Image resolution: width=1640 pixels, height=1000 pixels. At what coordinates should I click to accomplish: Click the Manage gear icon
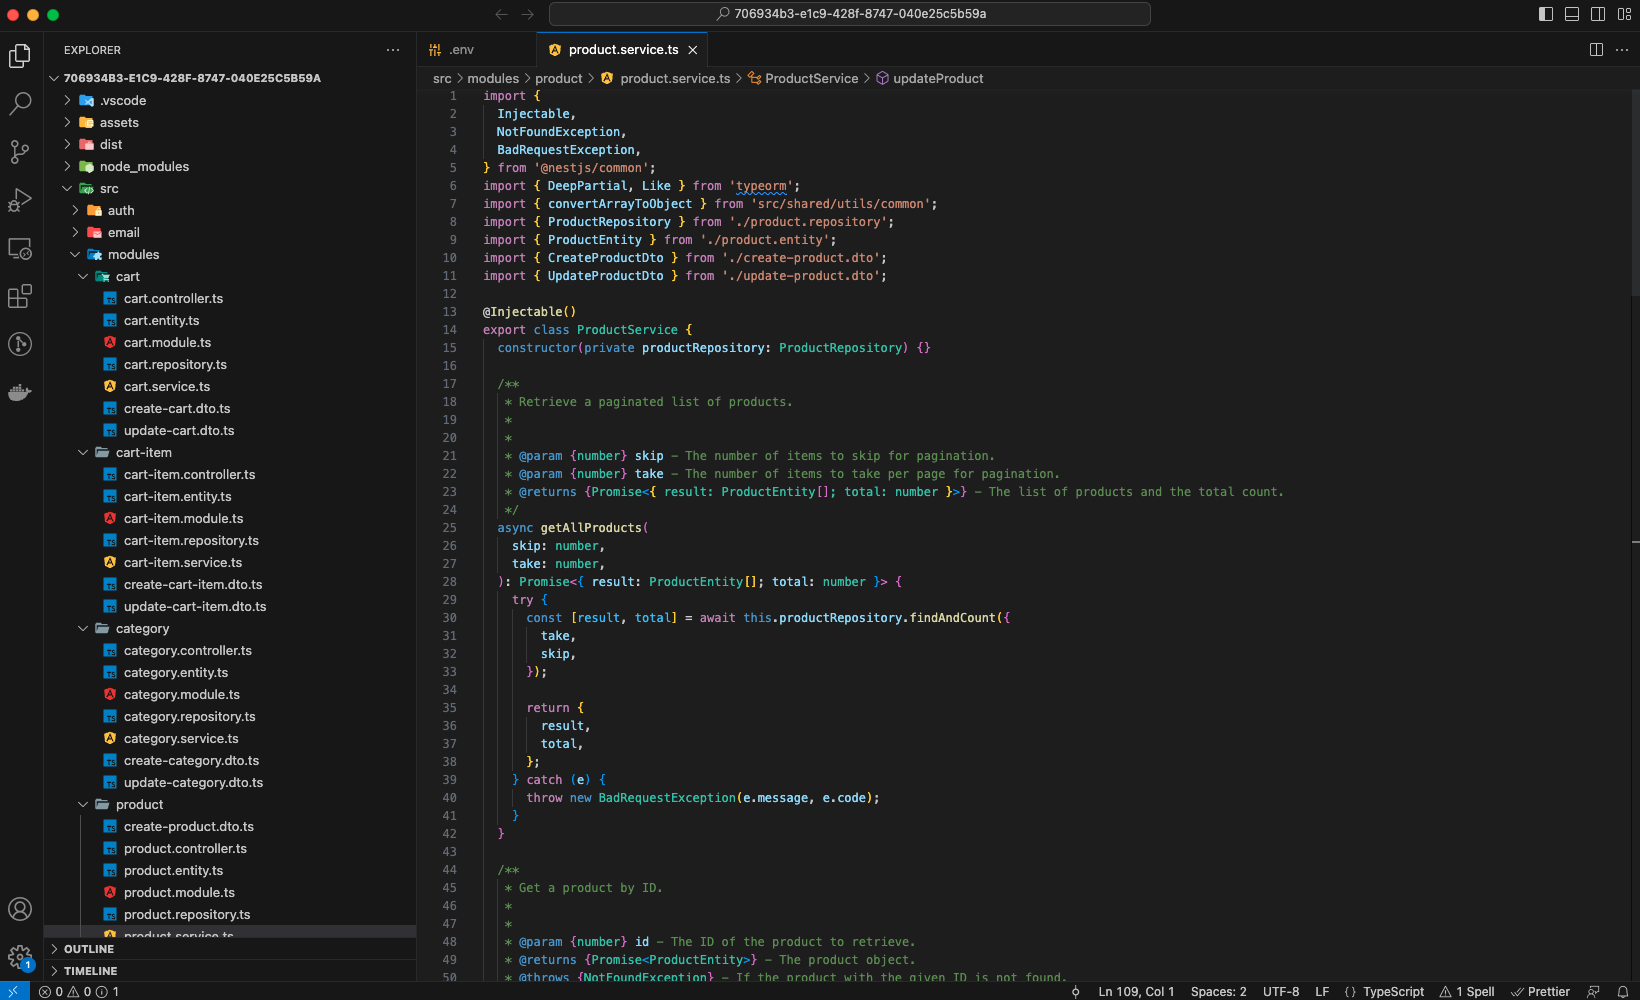20,957
